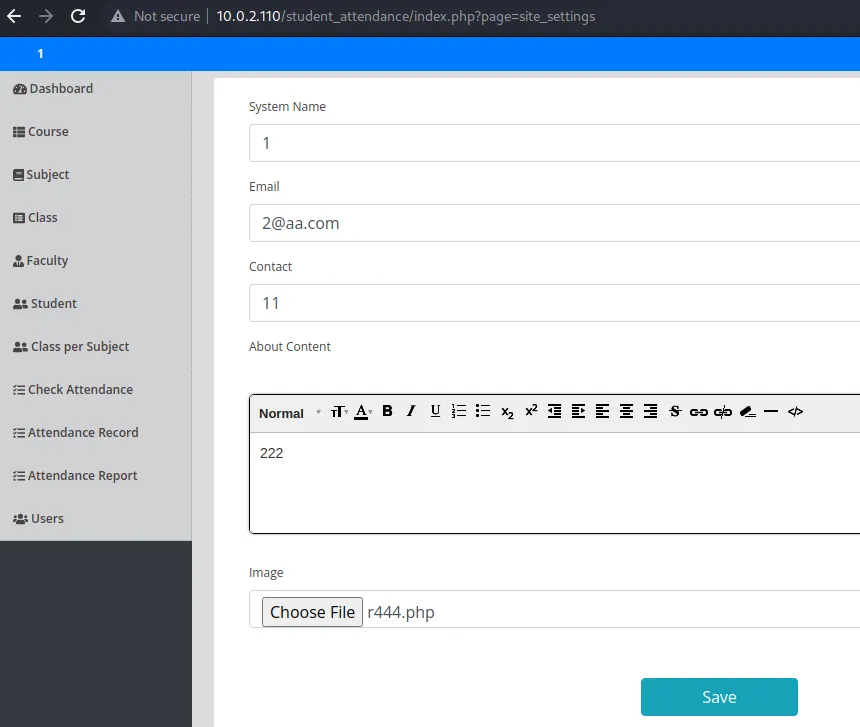This screenshot has height=727, width=860.
Task: Center align text in editor
Action: 626,411
